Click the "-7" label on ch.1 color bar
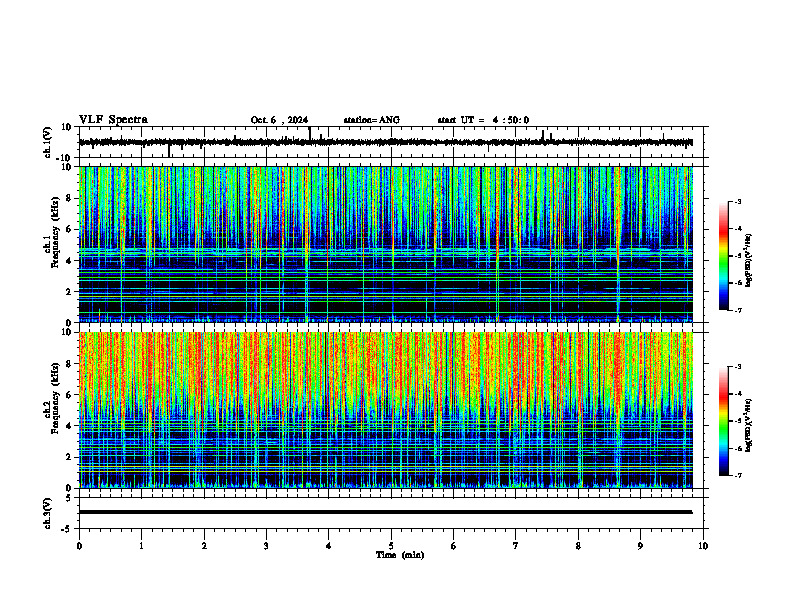Screen dimensions: 792x612 pyautogui.click(x=737, y=310)
